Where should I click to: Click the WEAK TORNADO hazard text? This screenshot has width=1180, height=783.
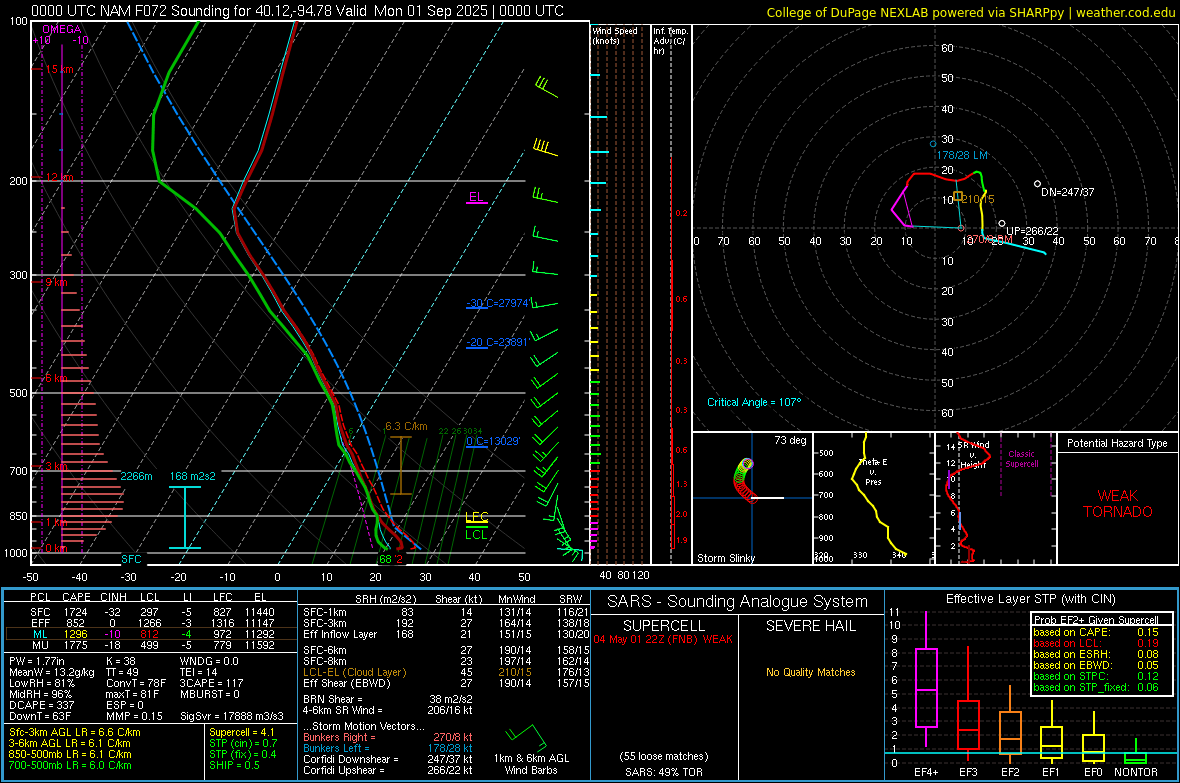(1118, 504)
